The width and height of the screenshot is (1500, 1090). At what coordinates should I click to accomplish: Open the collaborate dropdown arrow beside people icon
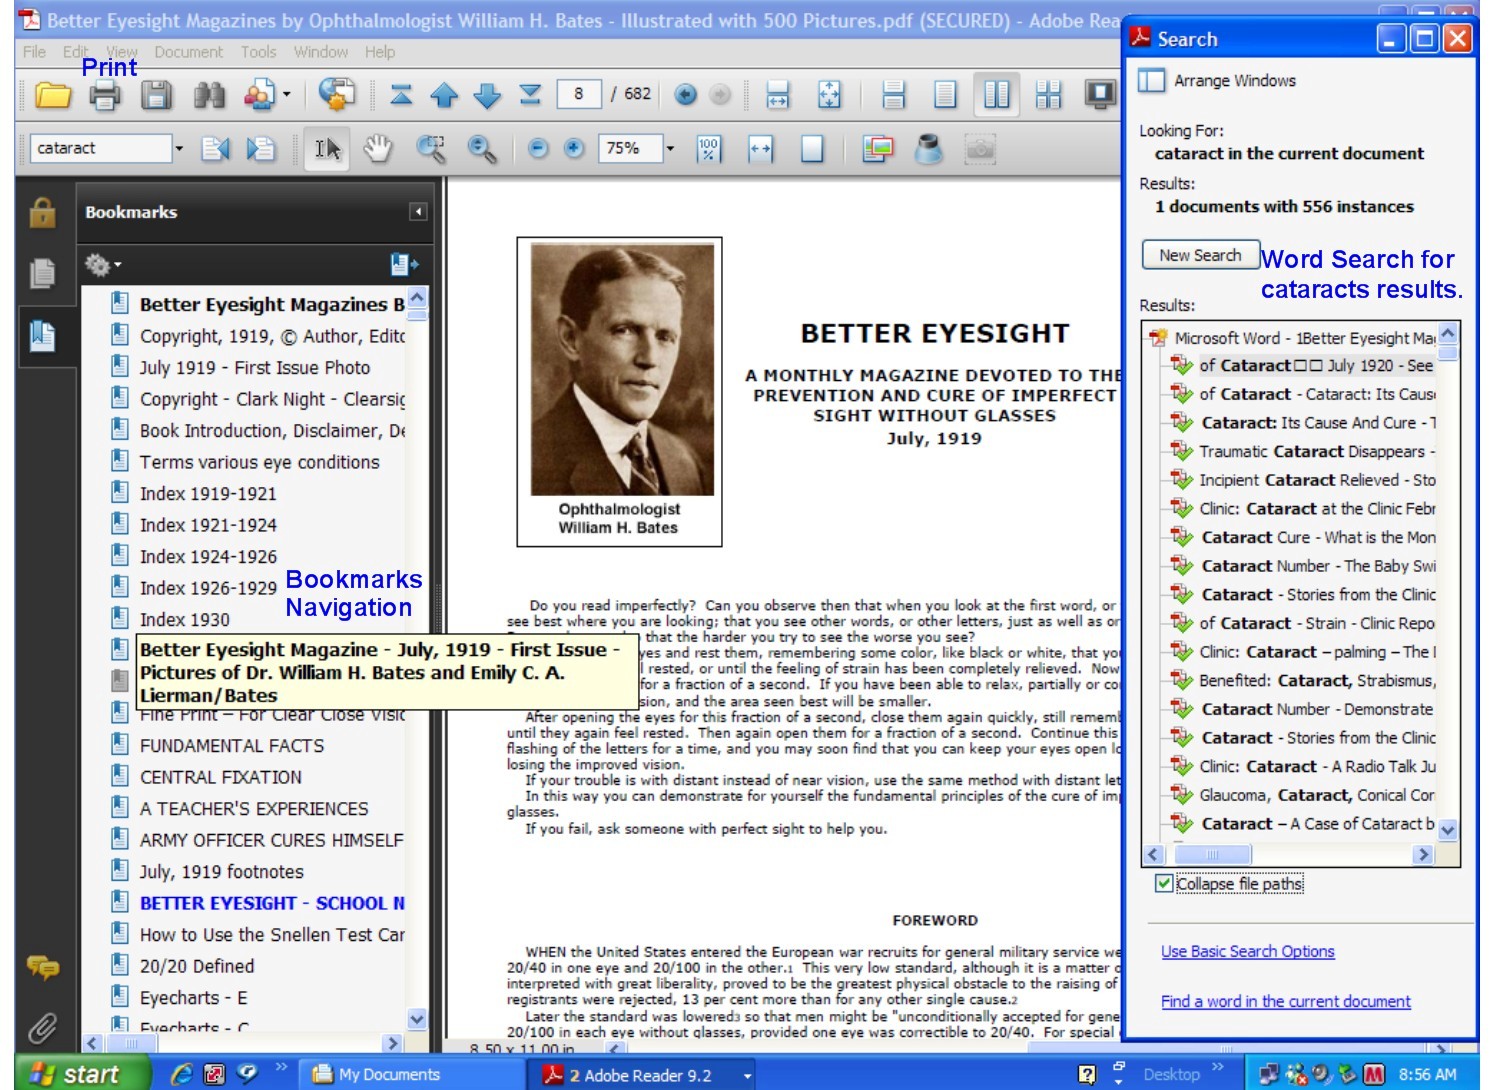tap(286, 95)
